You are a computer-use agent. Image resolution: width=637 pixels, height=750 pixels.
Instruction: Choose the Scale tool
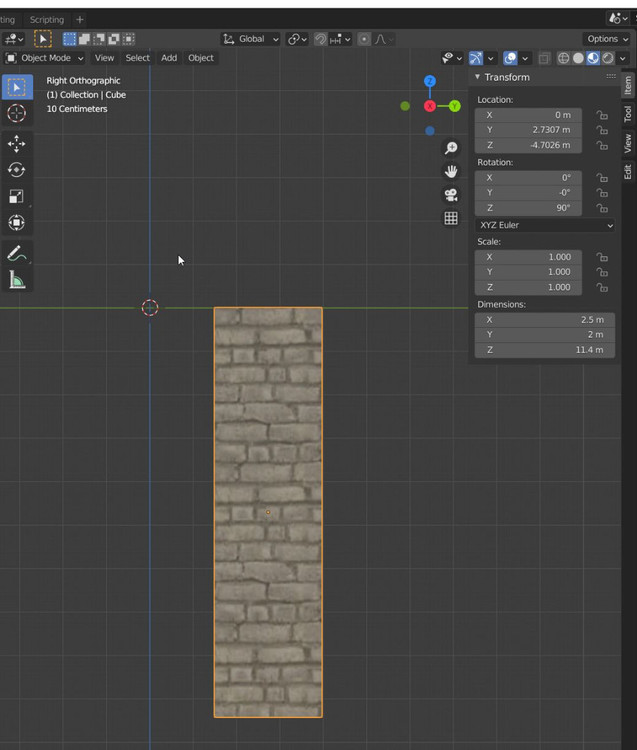(17, 196)
